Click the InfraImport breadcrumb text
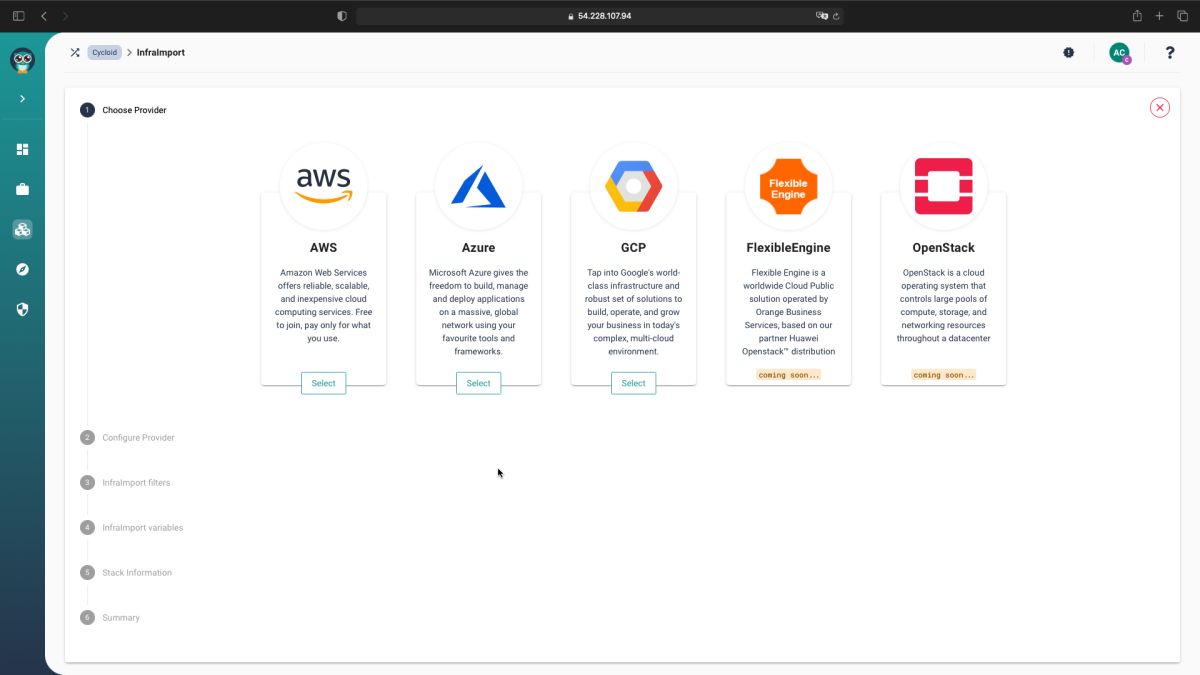1200x675 pixels. point(161,52)
